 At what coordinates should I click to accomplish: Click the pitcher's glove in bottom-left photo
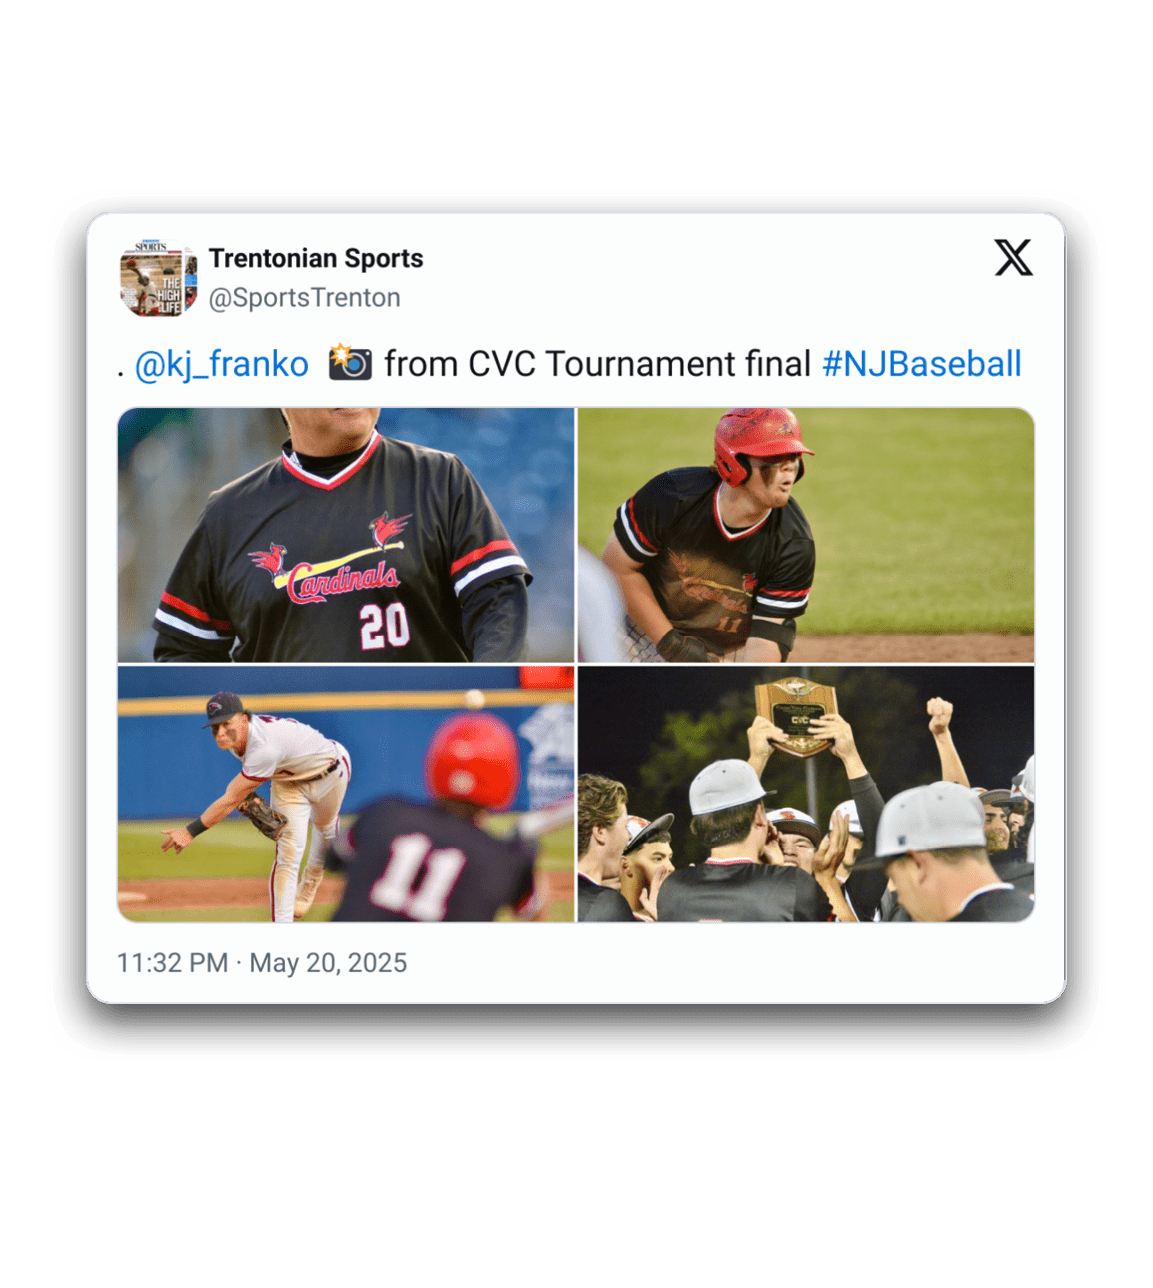[262, 815]
